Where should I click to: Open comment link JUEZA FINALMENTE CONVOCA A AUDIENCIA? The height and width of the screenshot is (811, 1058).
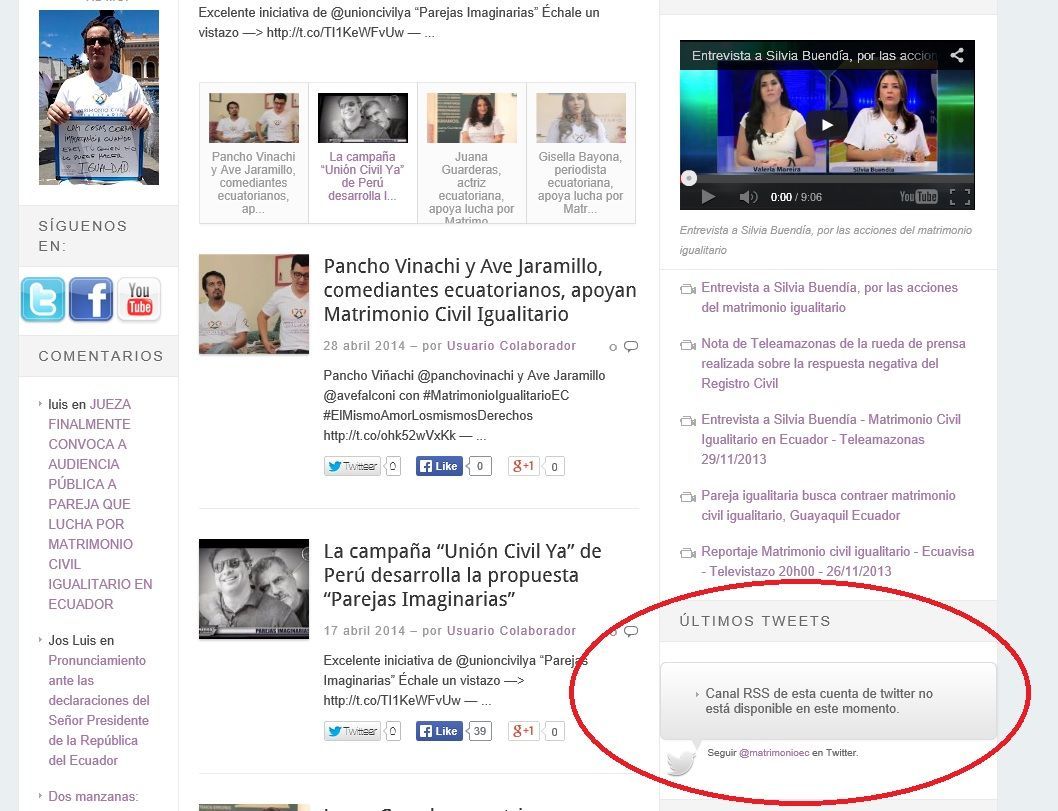coord(100,504)
